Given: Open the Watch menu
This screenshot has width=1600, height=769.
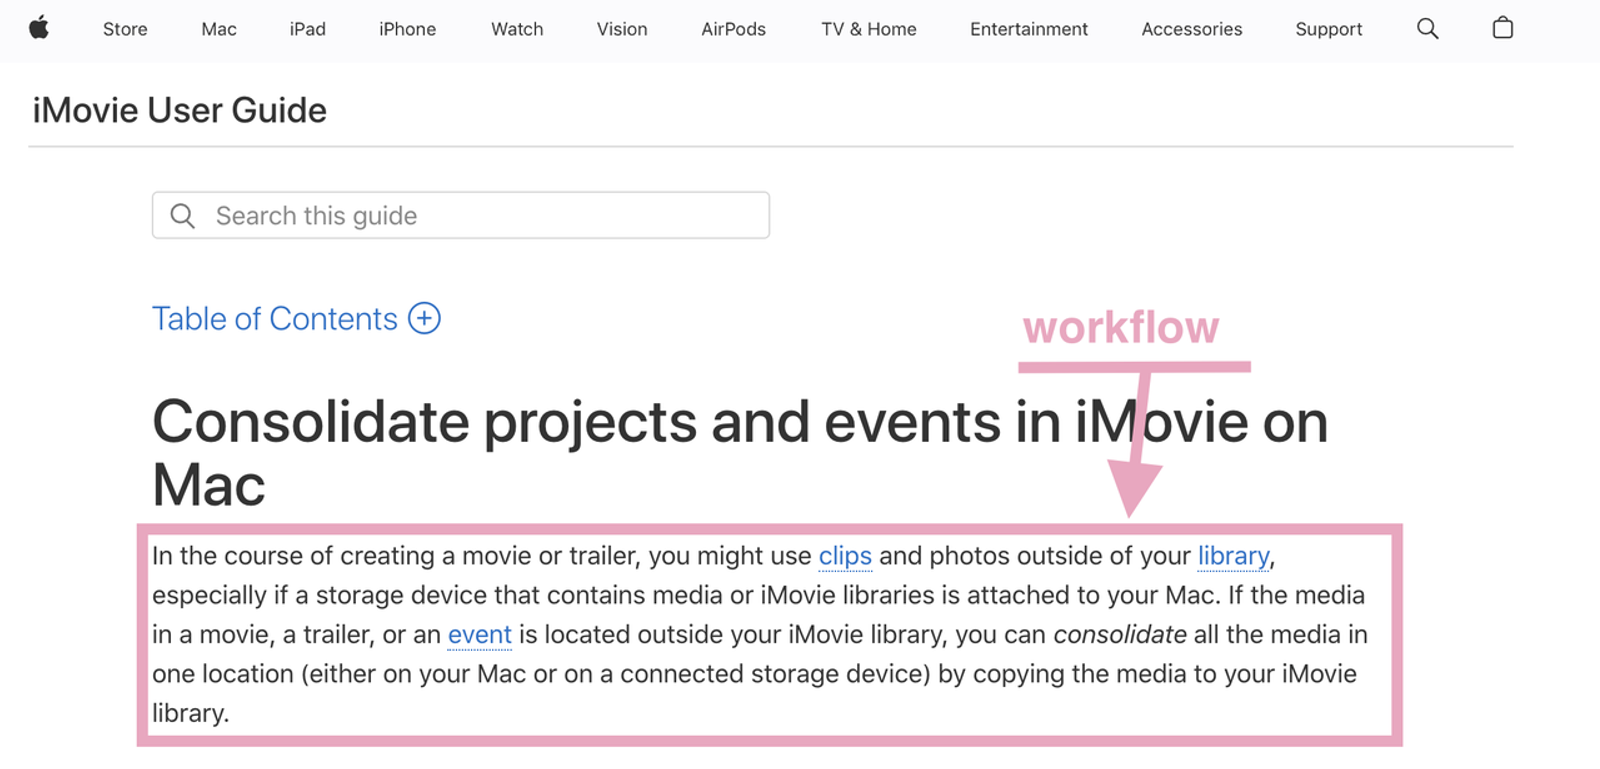Looking at the screenshot, I should coord(517,29).
